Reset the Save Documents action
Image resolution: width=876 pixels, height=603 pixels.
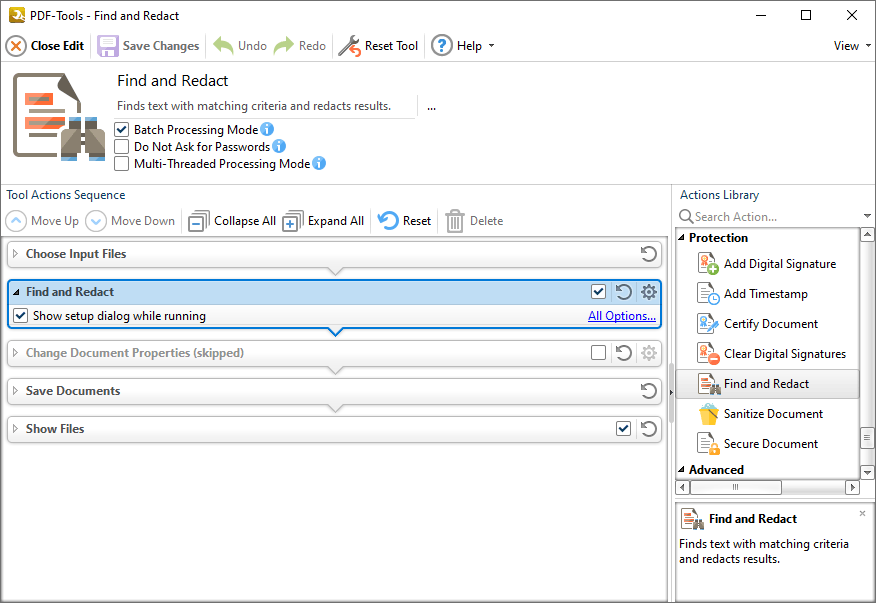[x=648, y=391]
